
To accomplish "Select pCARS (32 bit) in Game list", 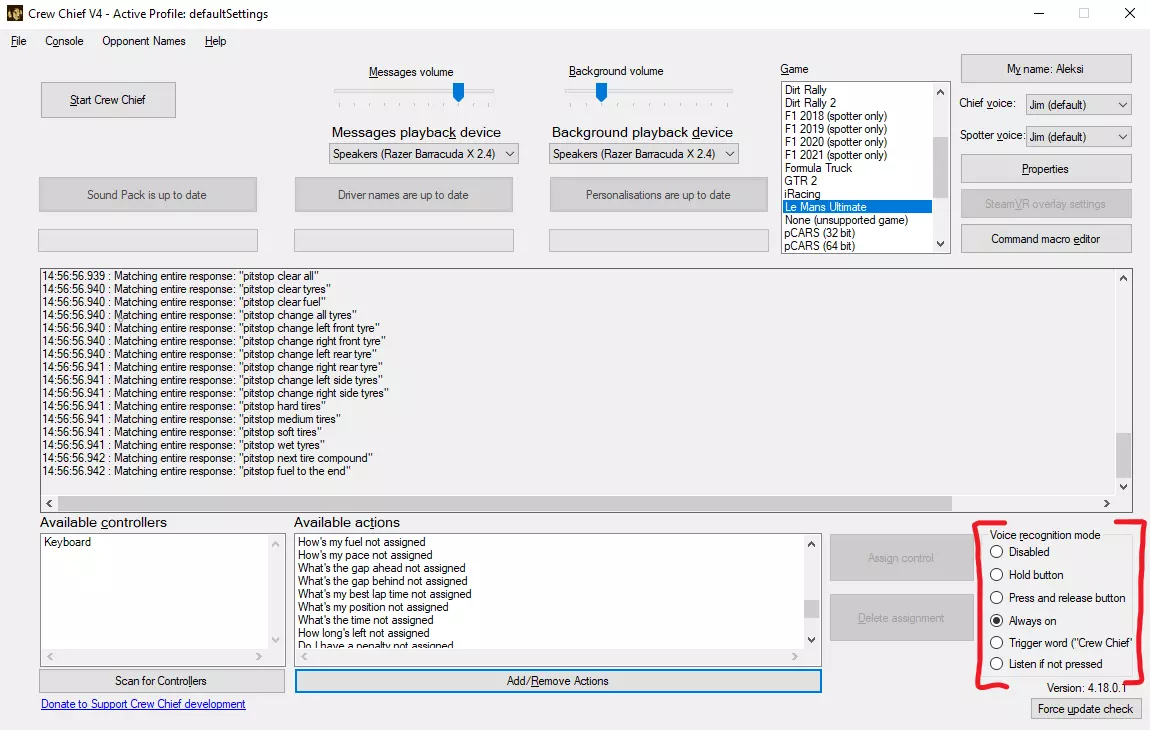I will click(x=819, y=233).
